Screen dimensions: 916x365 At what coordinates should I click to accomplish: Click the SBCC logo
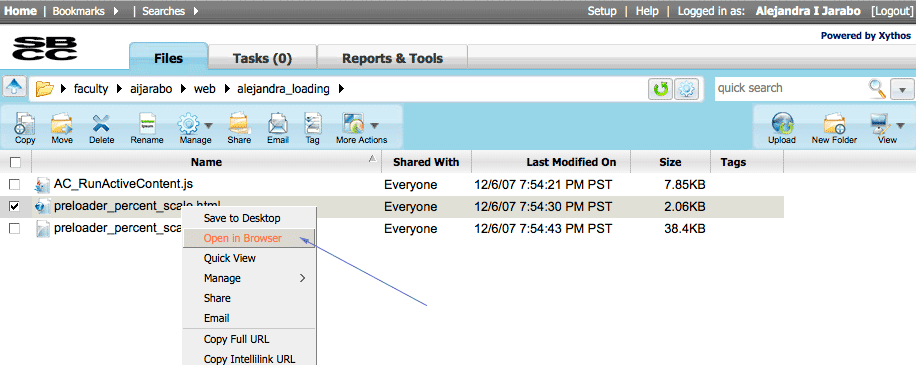(x=45, y=48)
